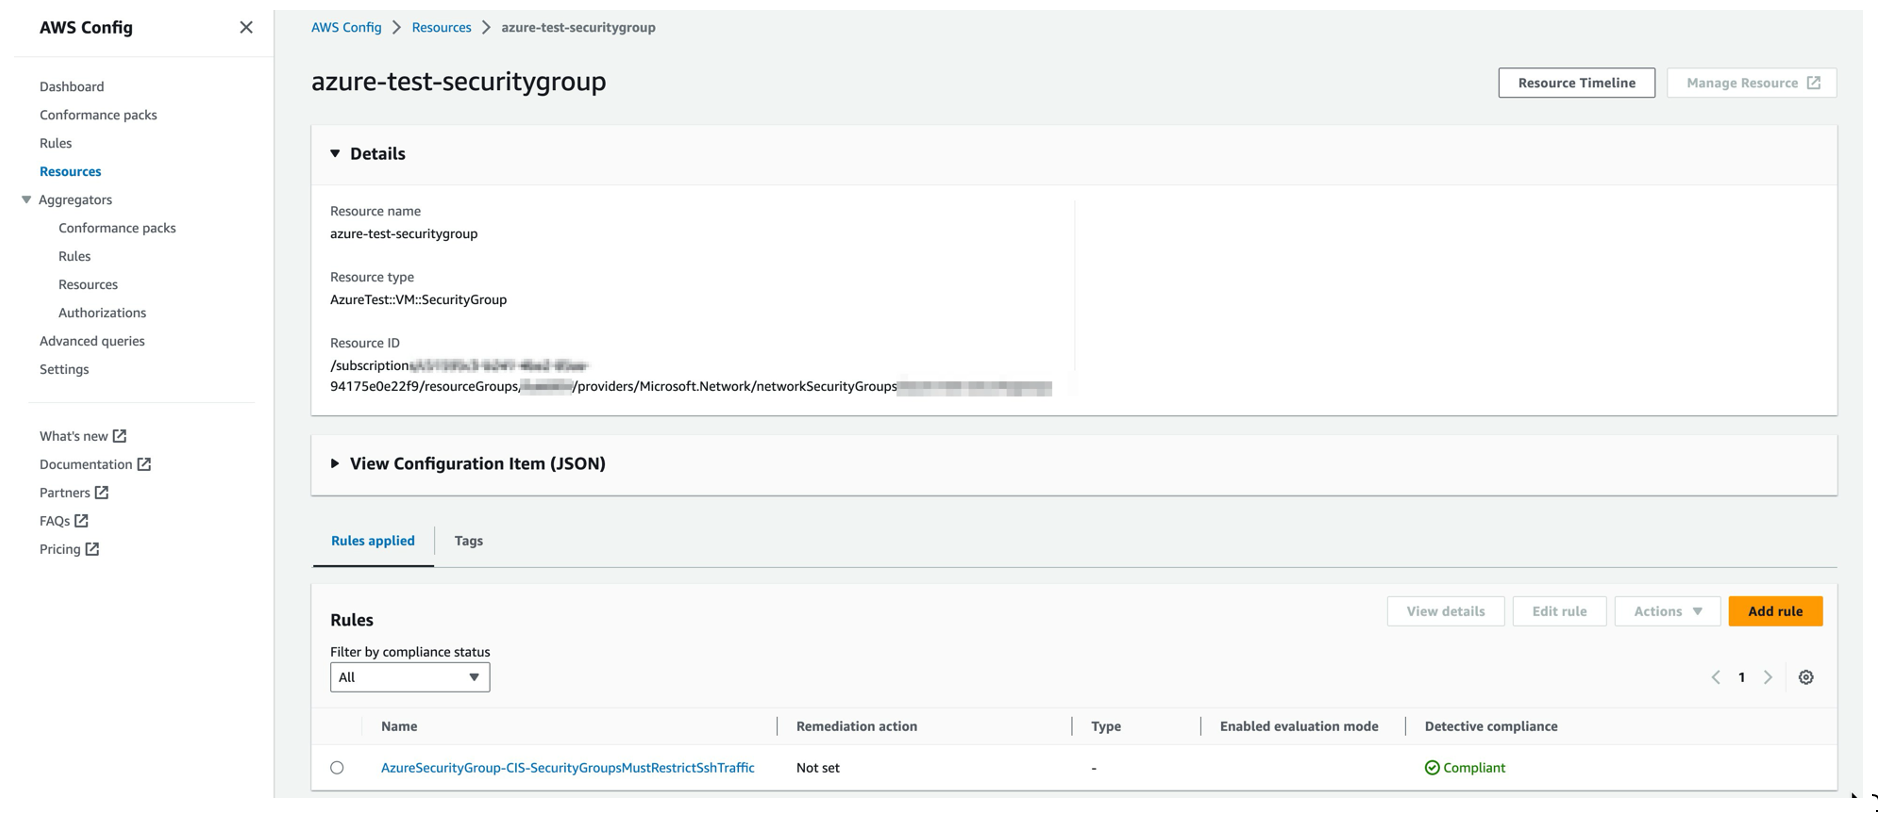Click Resources breadcrumb link
Screen dimensions: 1878x814
pyautogui.click(x=441, y=27)
